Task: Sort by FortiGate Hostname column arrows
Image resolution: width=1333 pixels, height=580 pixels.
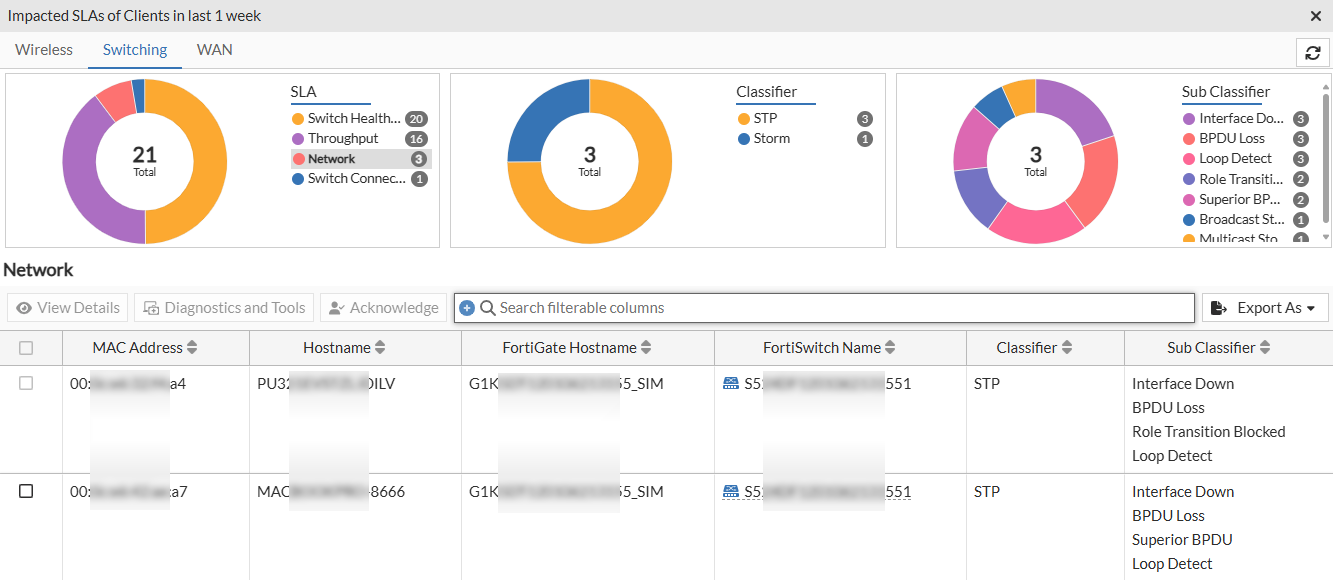Action: coord(646,348)
